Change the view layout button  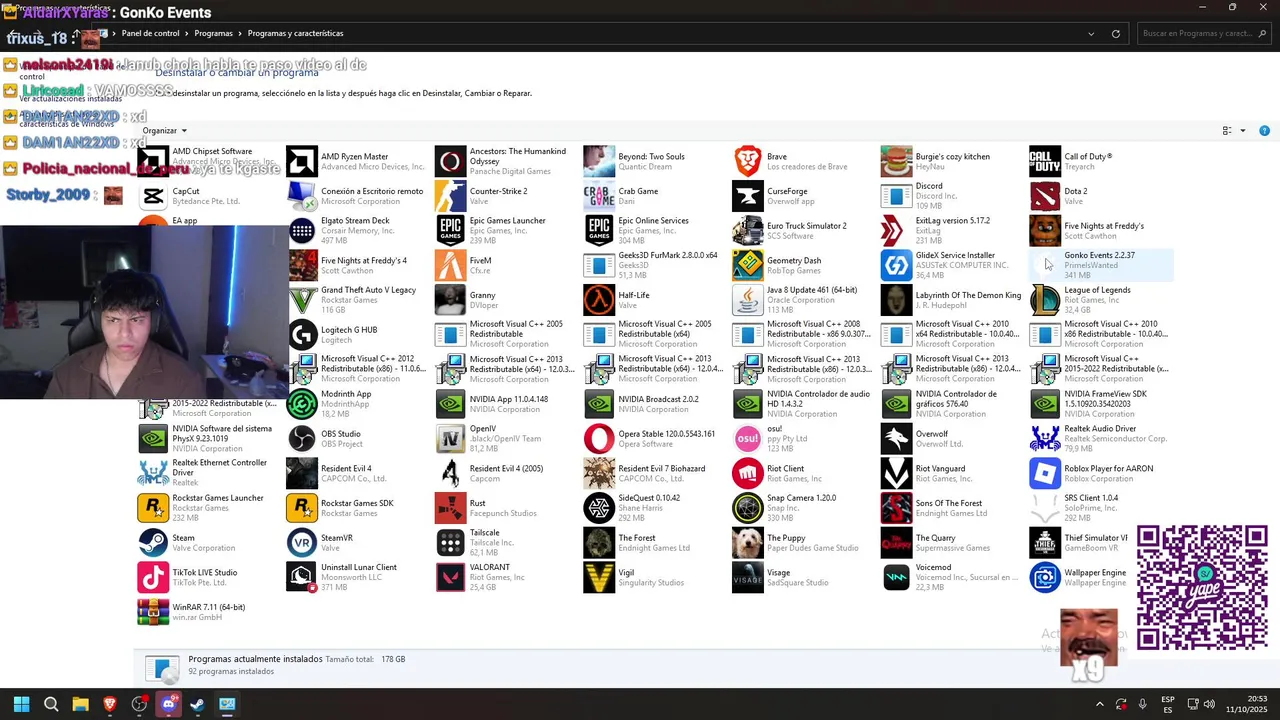(1227, 131)
